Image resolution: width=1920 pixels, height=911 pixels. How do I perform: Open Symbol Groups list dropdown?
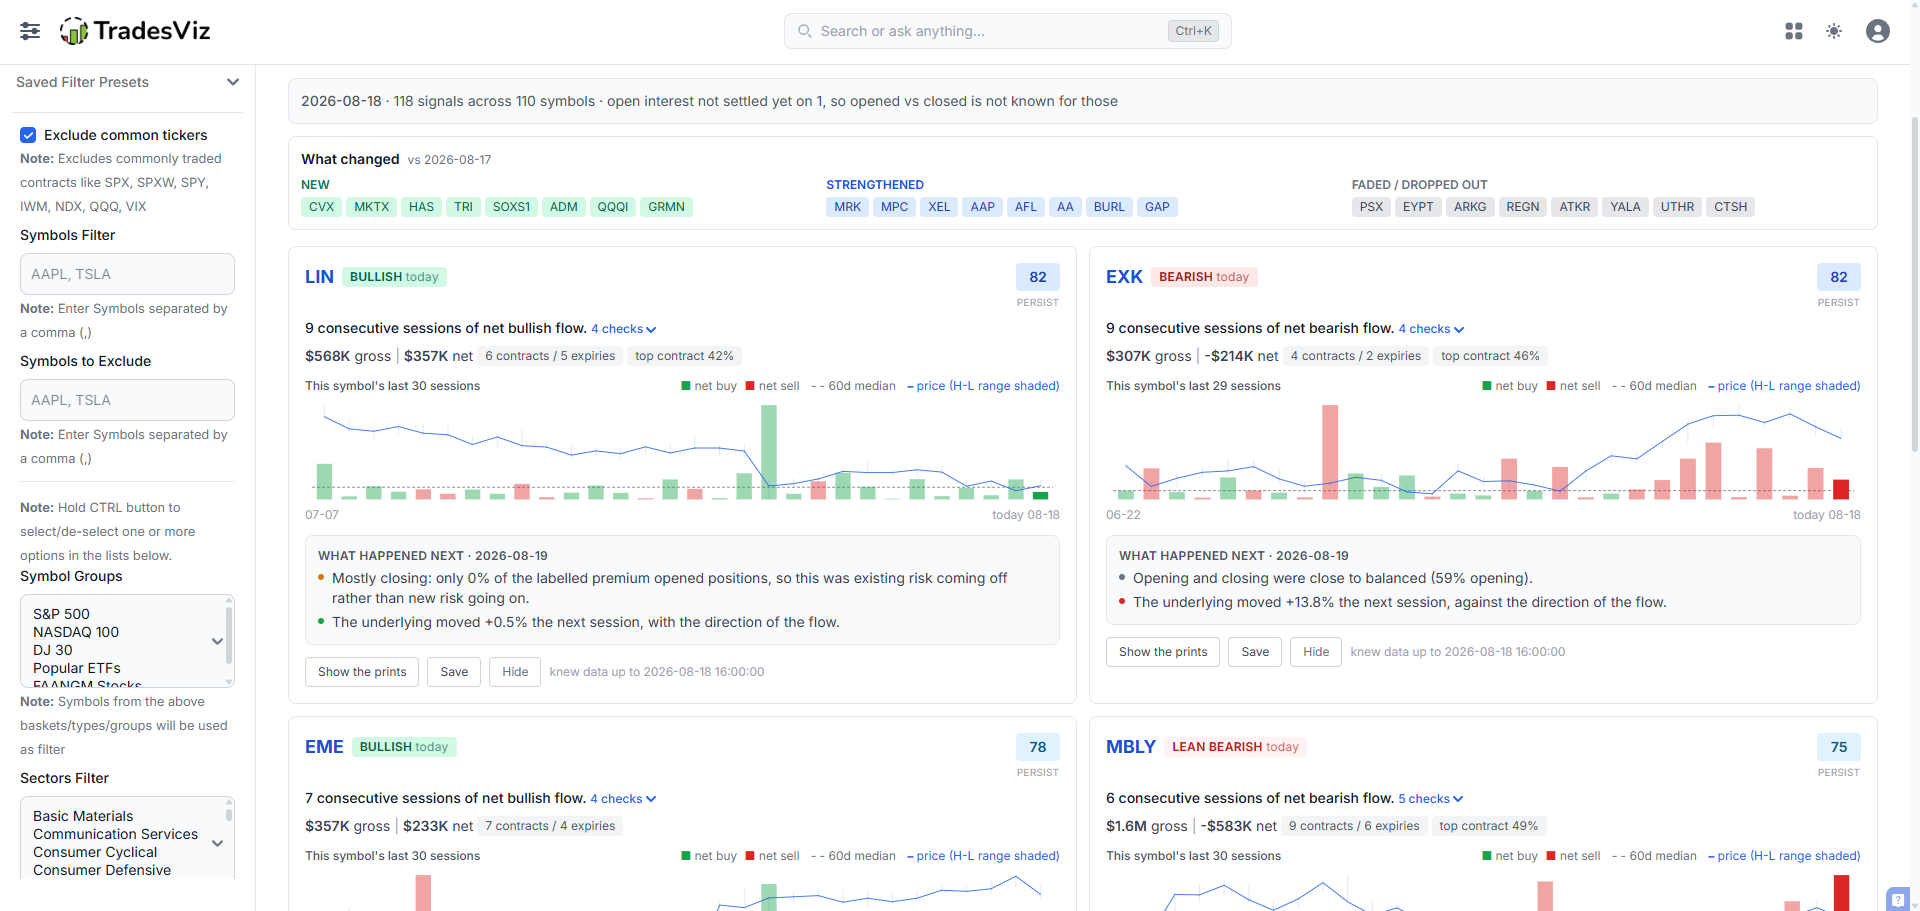tap(217, 641)
